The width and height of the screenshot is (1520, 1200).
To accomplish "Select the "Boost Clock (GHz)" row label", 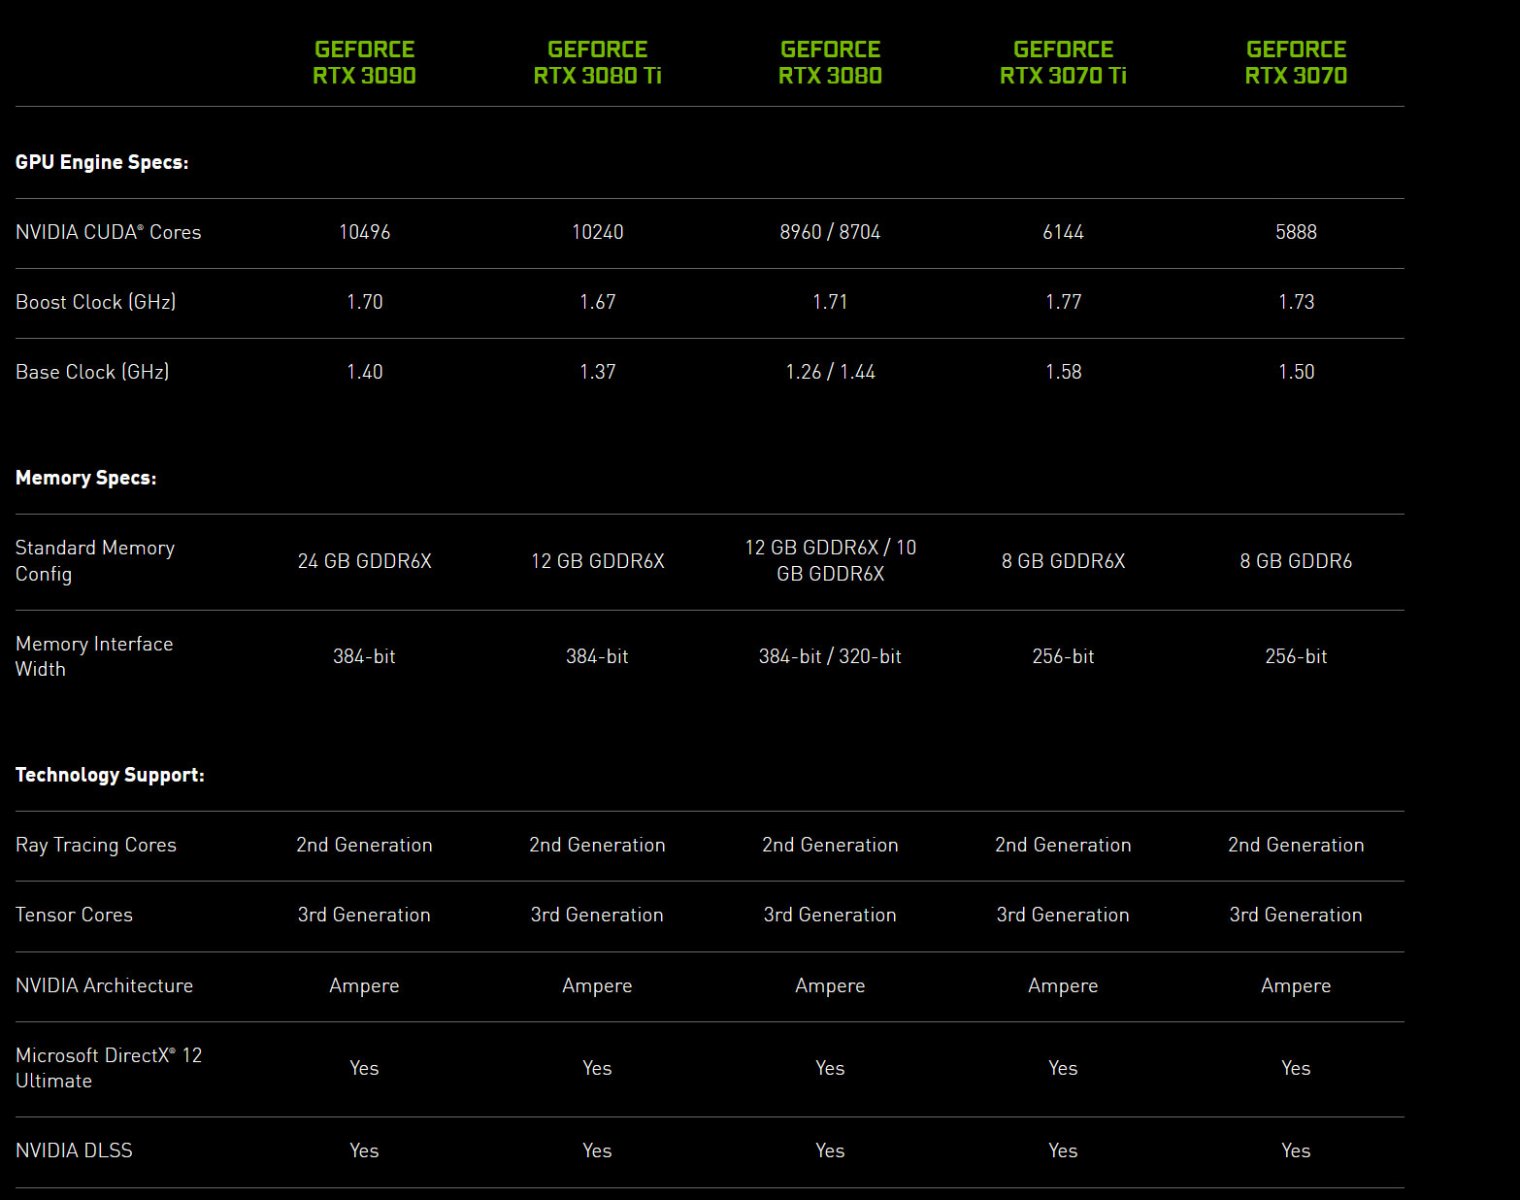I will coord(96,302).
